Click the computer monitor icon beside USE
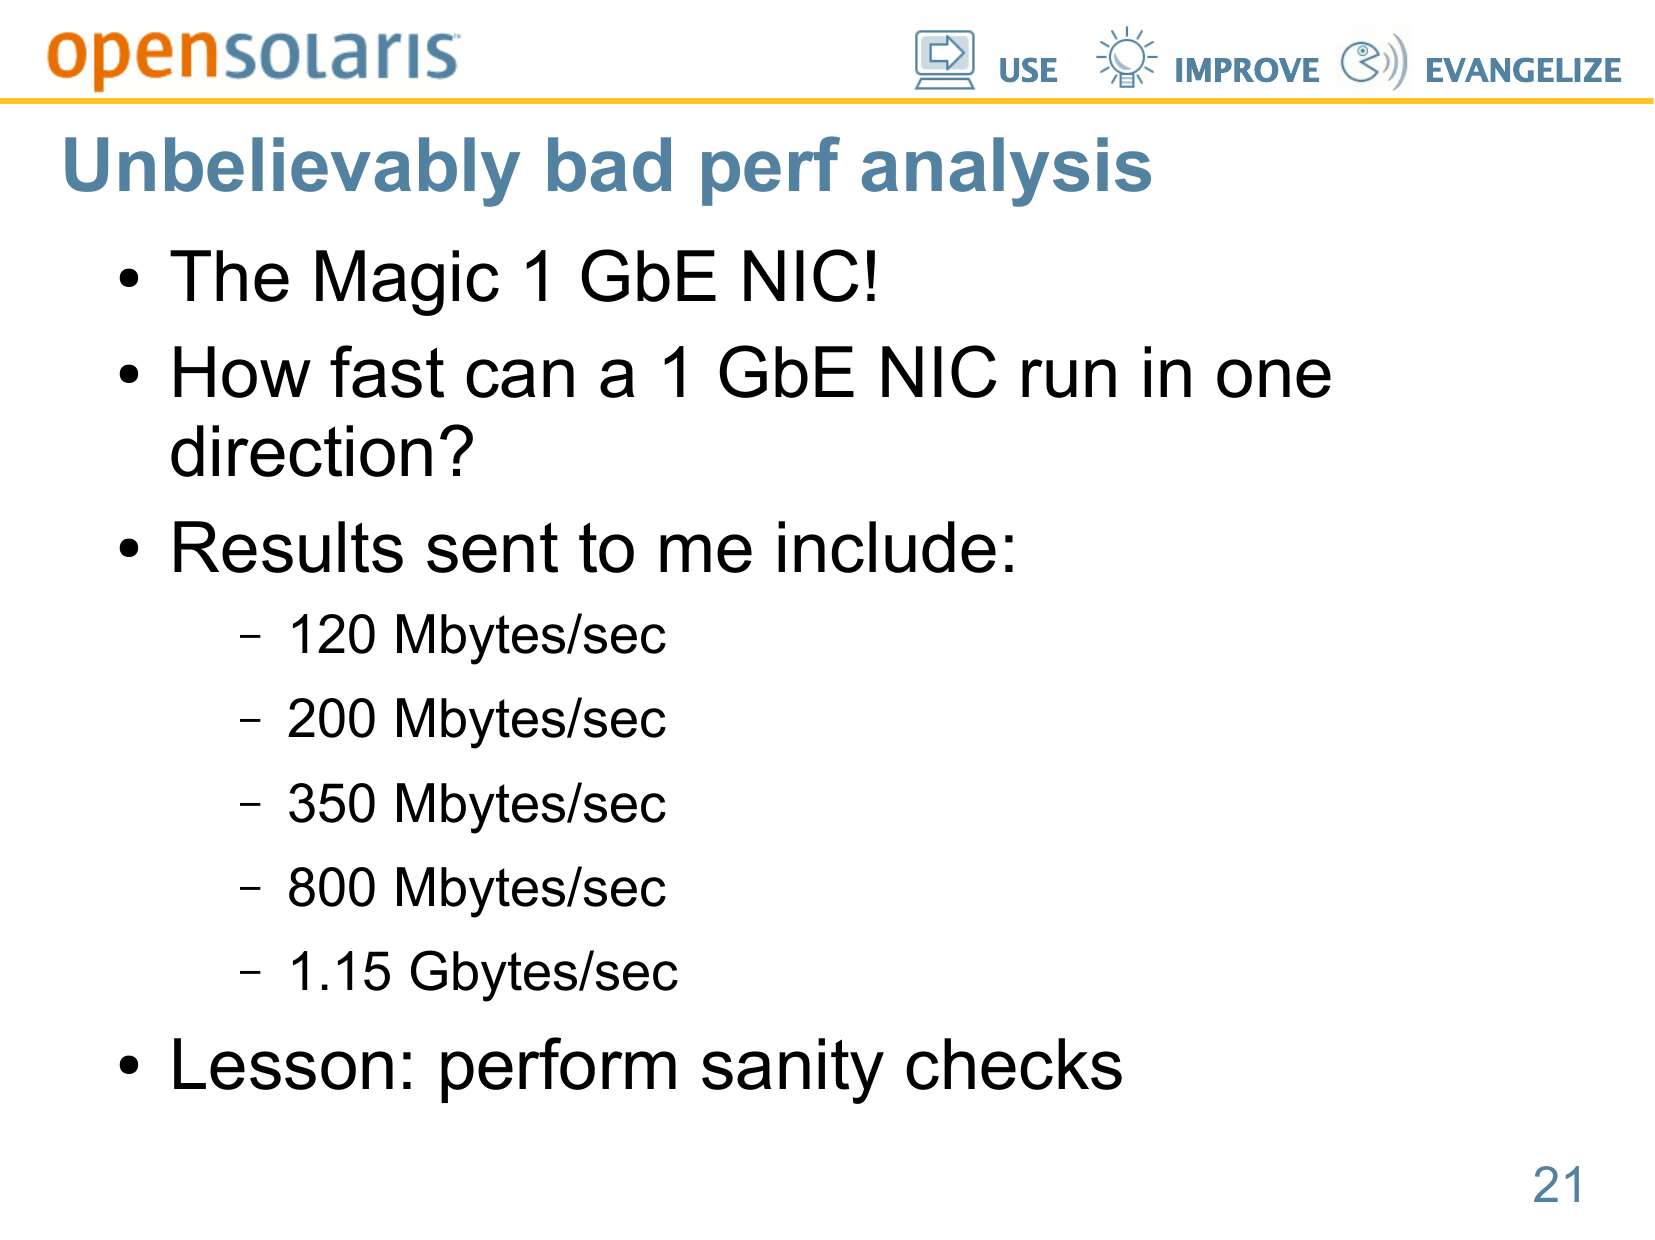 [x=943, y=59]
